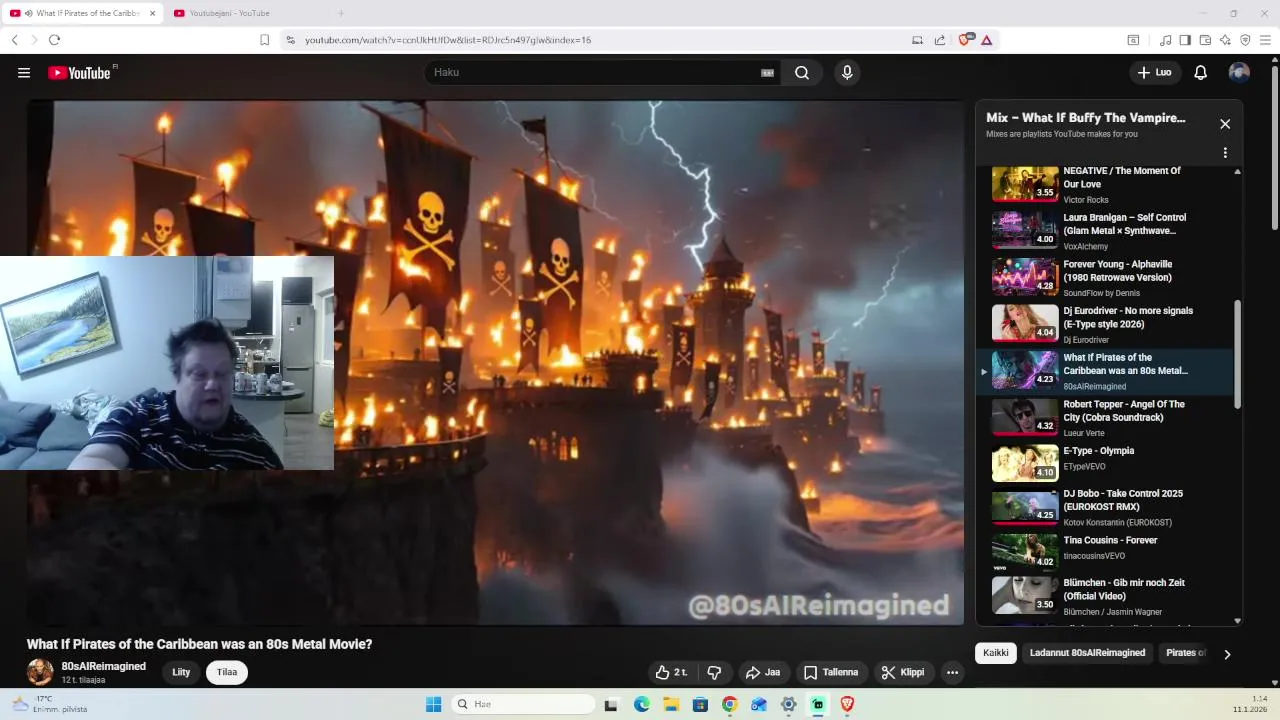This screenshot has width=1280, height=720.
Task: Start voice search with the microphone icon
Action: tap(847, 73)
